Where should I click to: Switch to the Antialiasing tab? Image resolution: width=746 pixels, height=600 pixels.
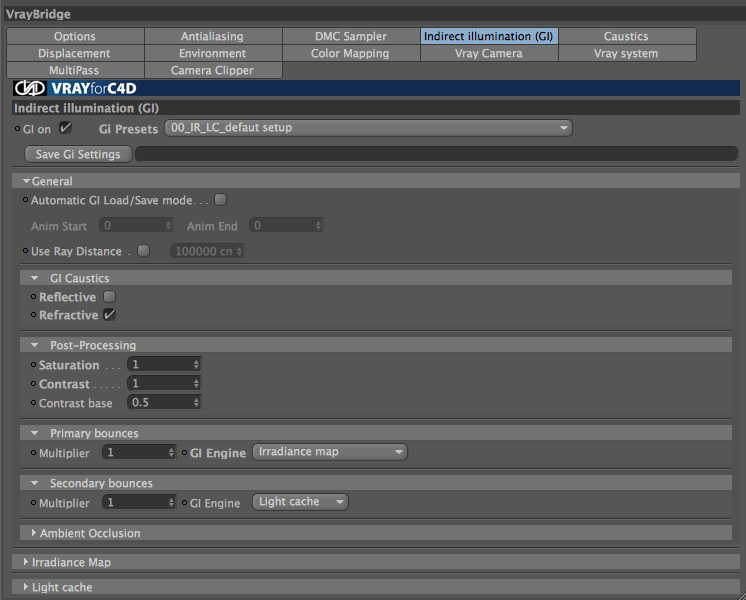click(212, 36)
